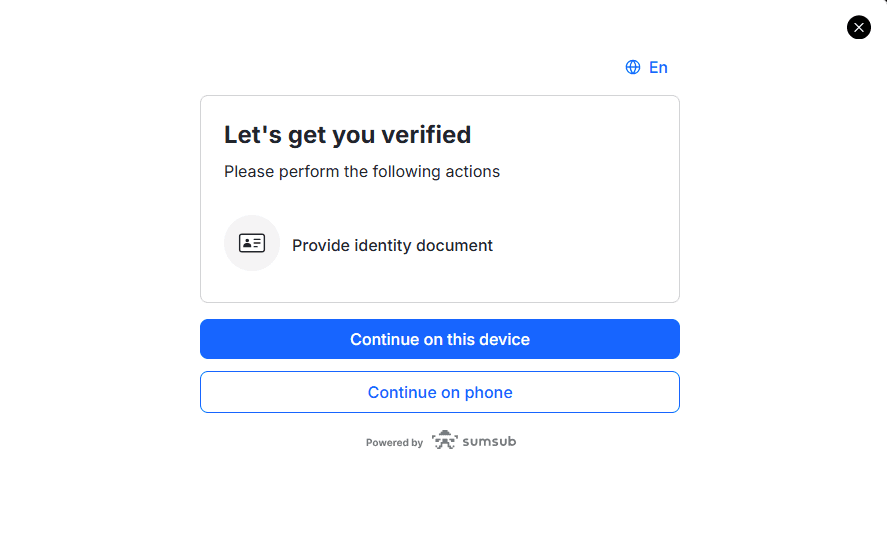Open the En language selector
The height and width of the screenshot is (538, 887).
click(646, 67)
